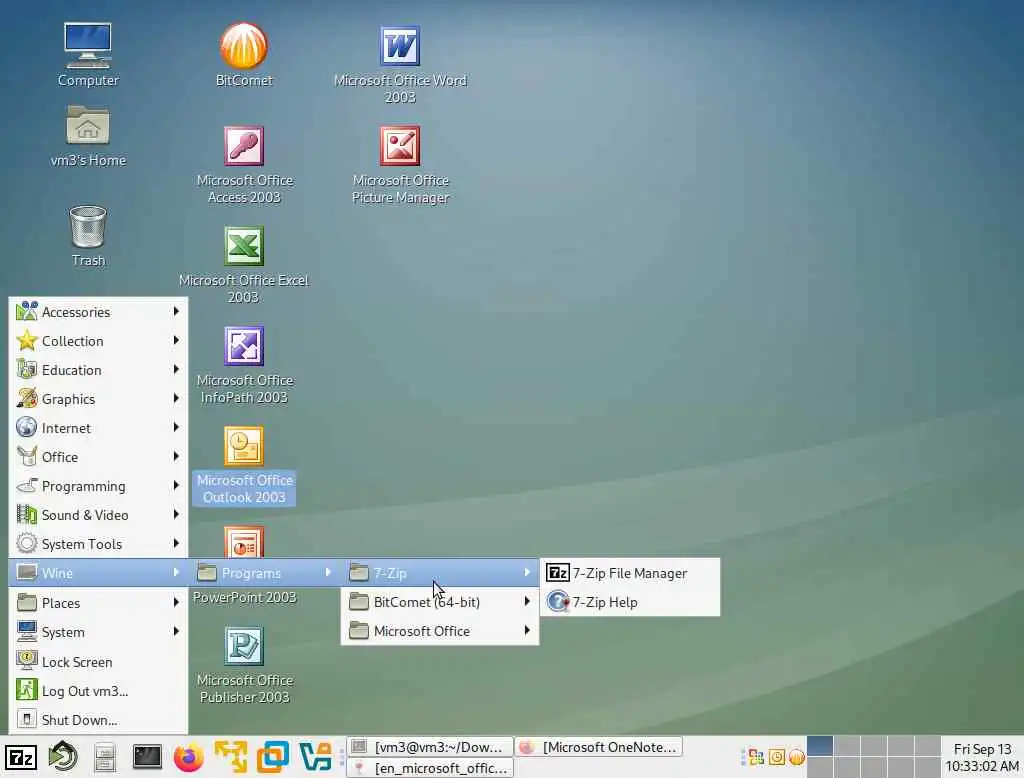Open the Places menu entry
The height and width of the screenshot is (778, 1024).
[98, 602]
